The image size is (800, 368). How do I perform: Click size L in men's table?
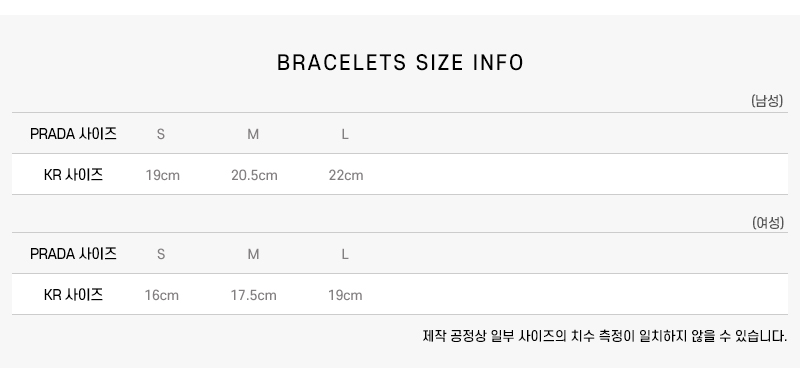coord(345,134)
